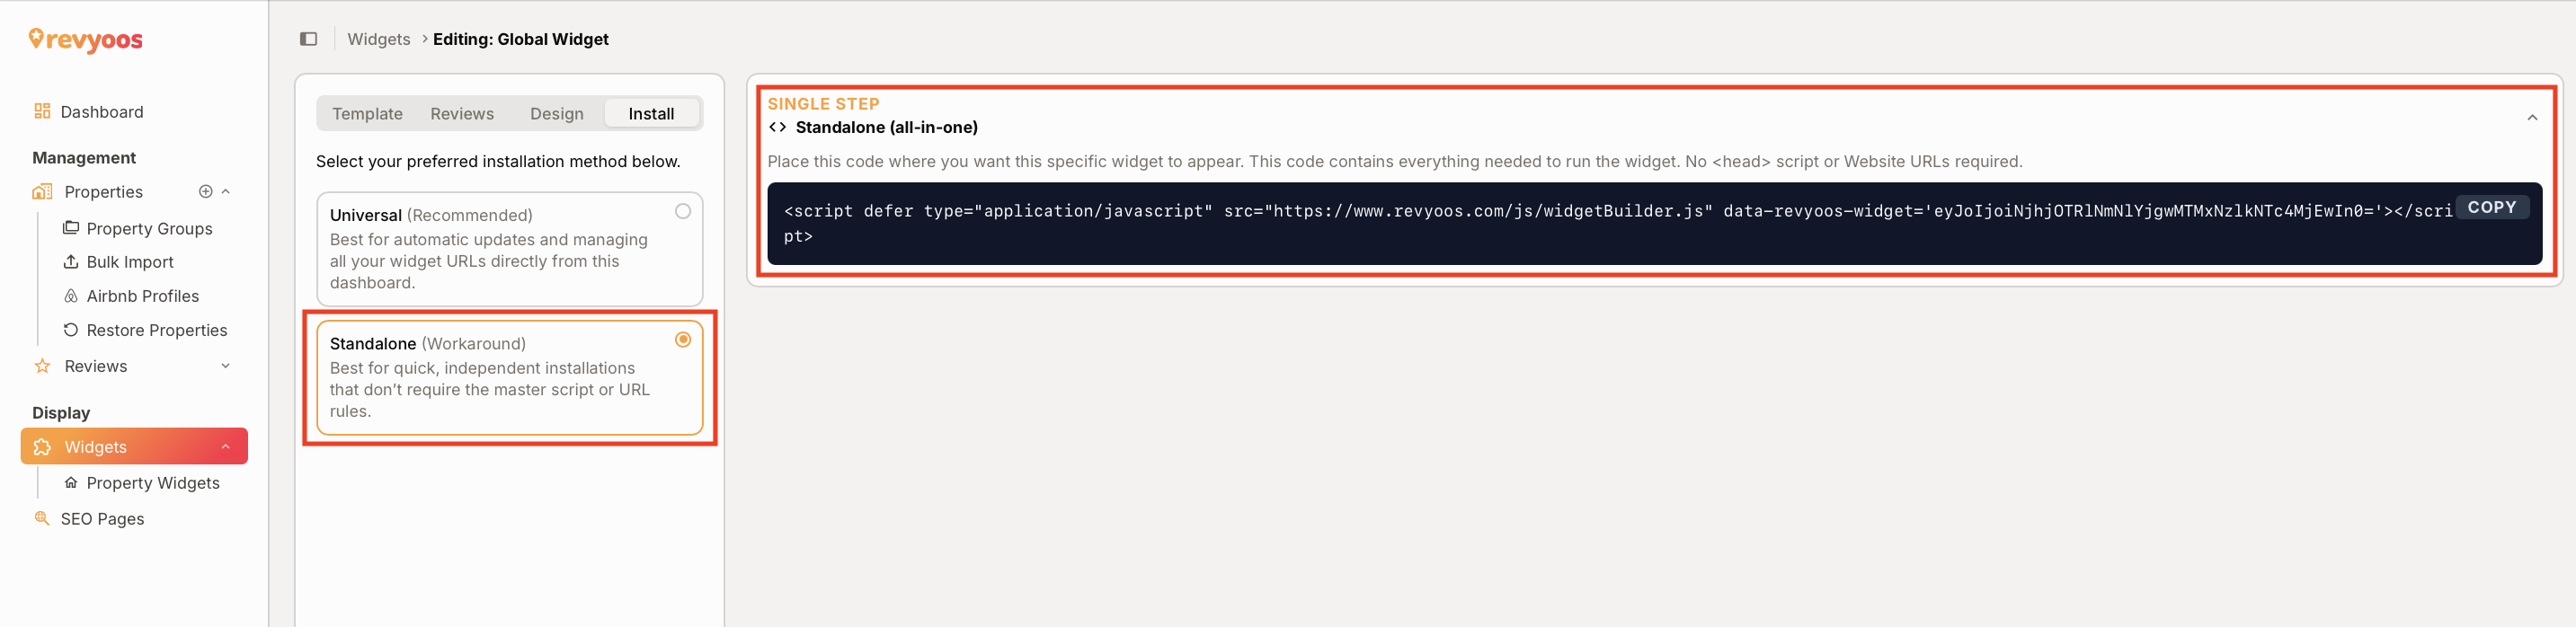
Task: Go to Widgets breadcrumb link
Action: pyautogui.click(x=378, y=39)
